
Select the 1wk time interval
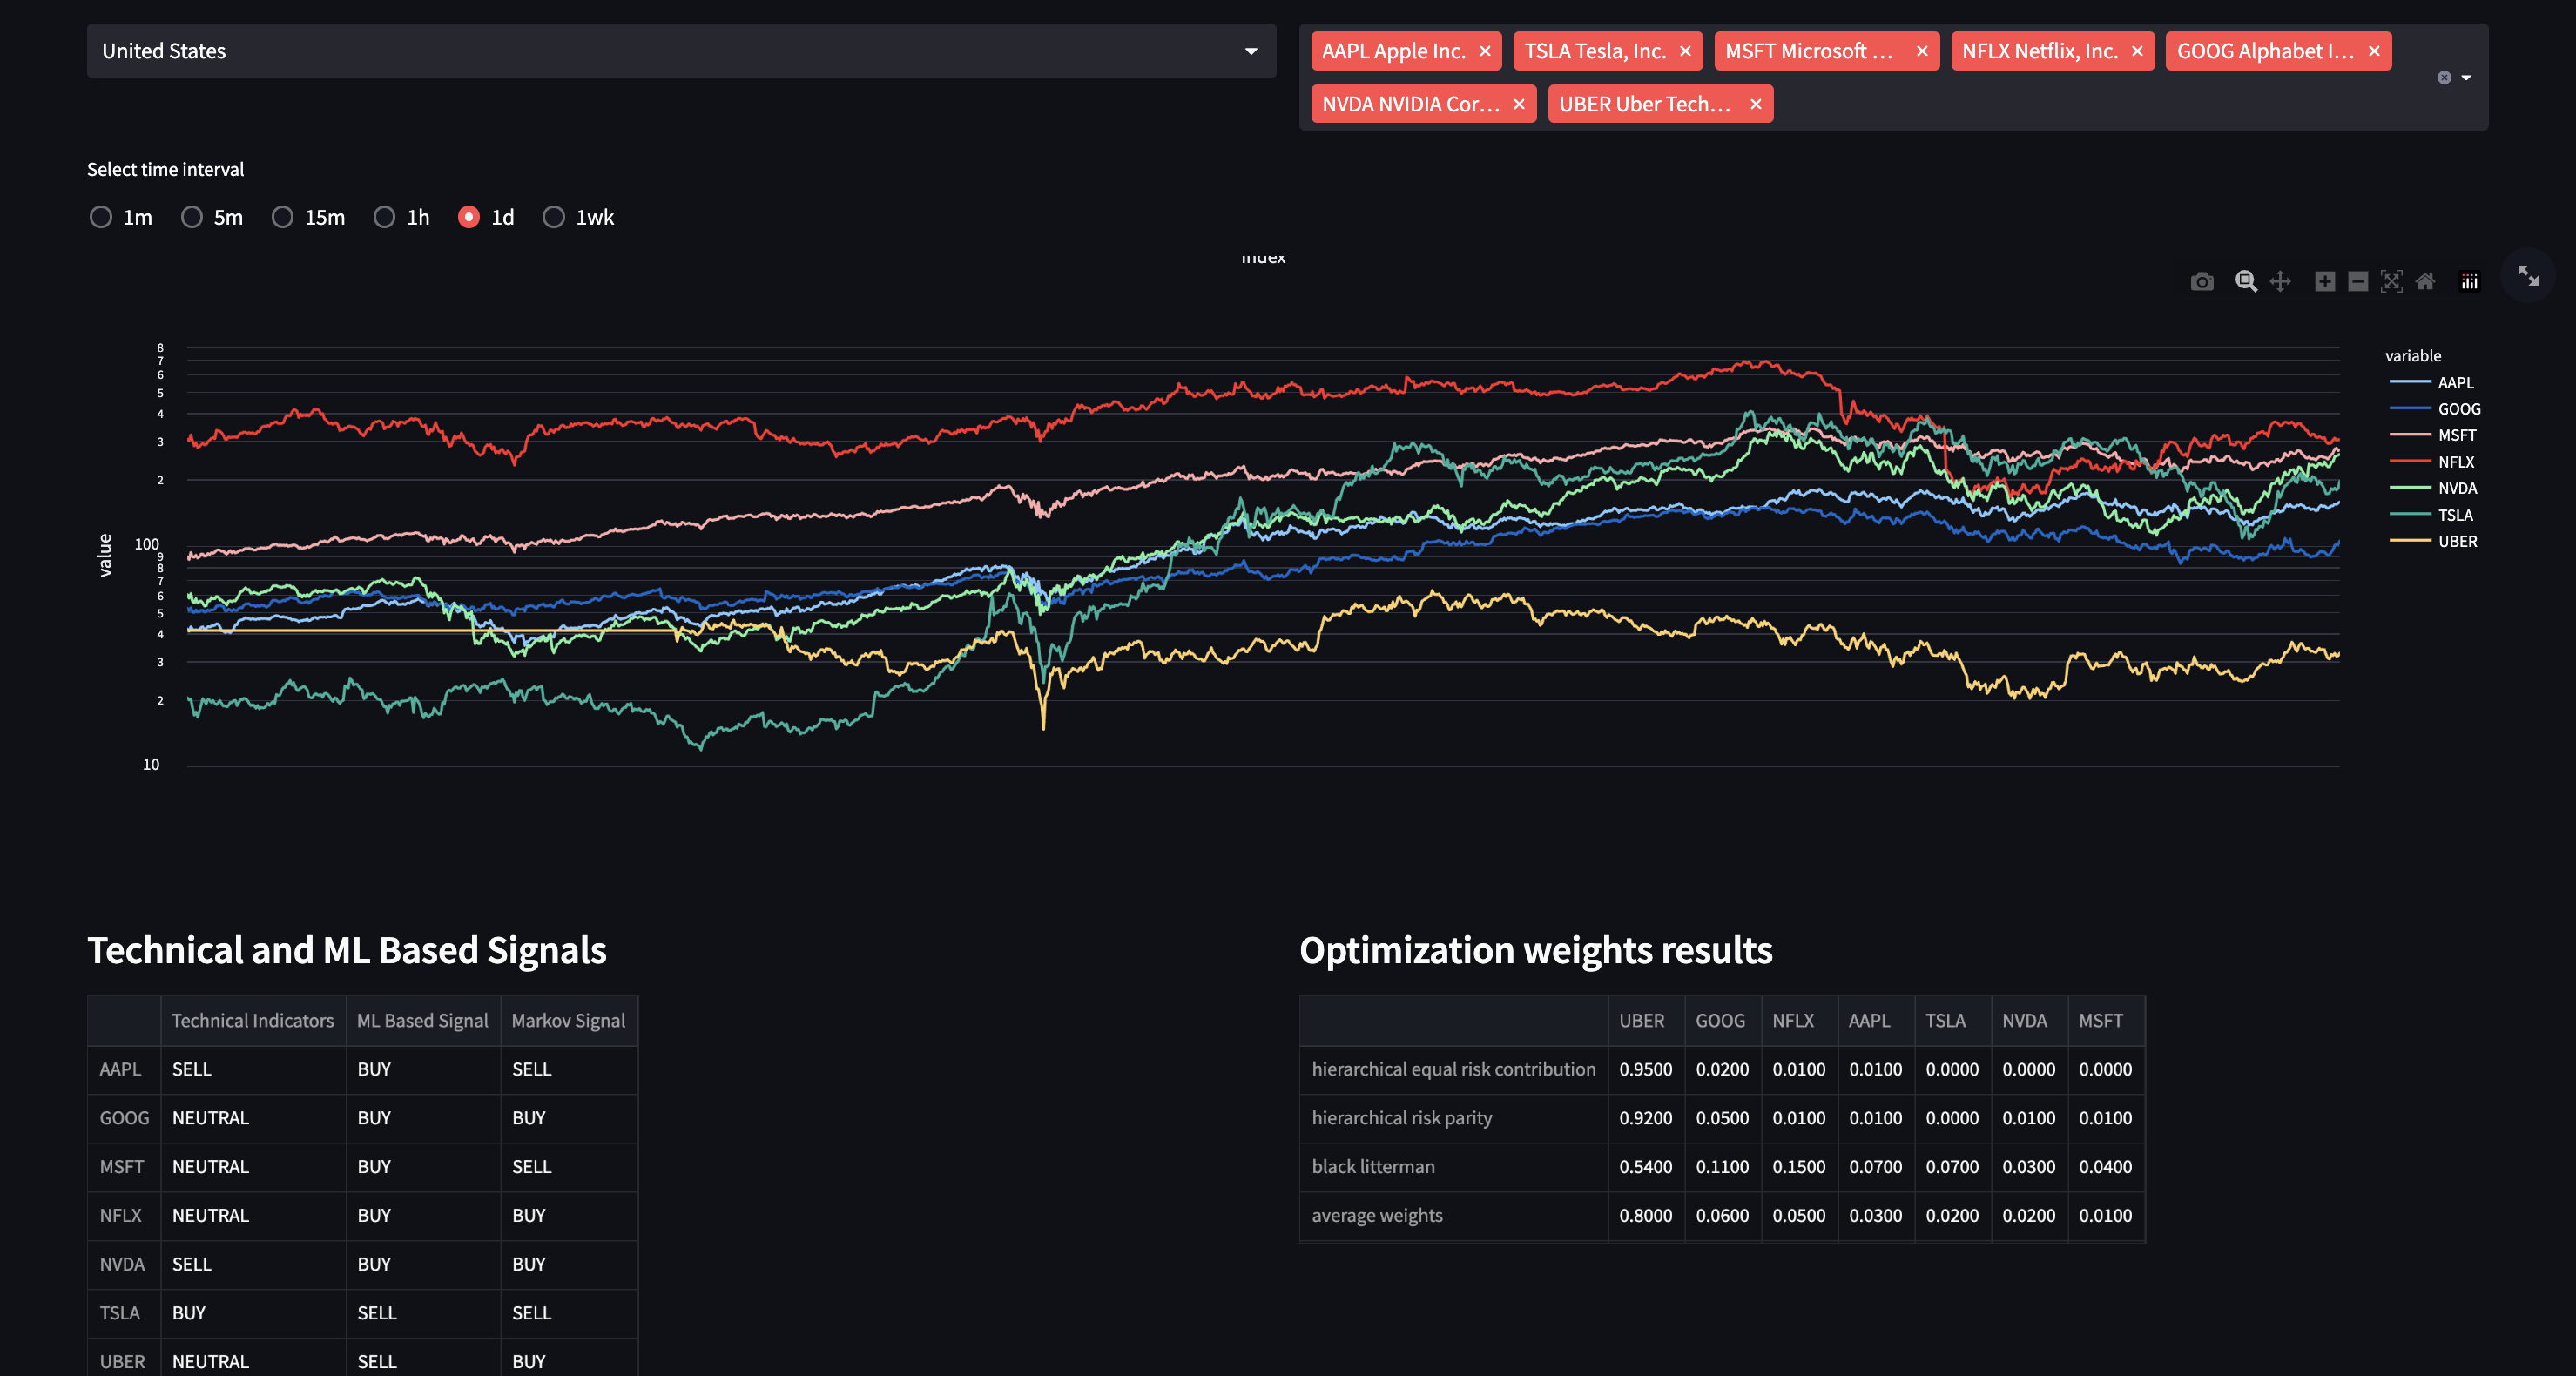click(553, 217)
